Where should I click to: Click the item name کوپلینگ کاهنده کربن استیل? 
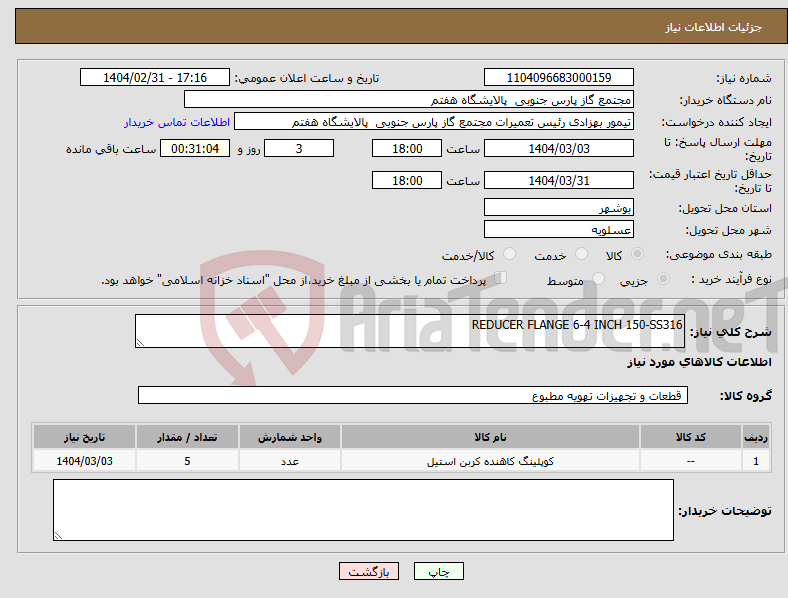490,461
